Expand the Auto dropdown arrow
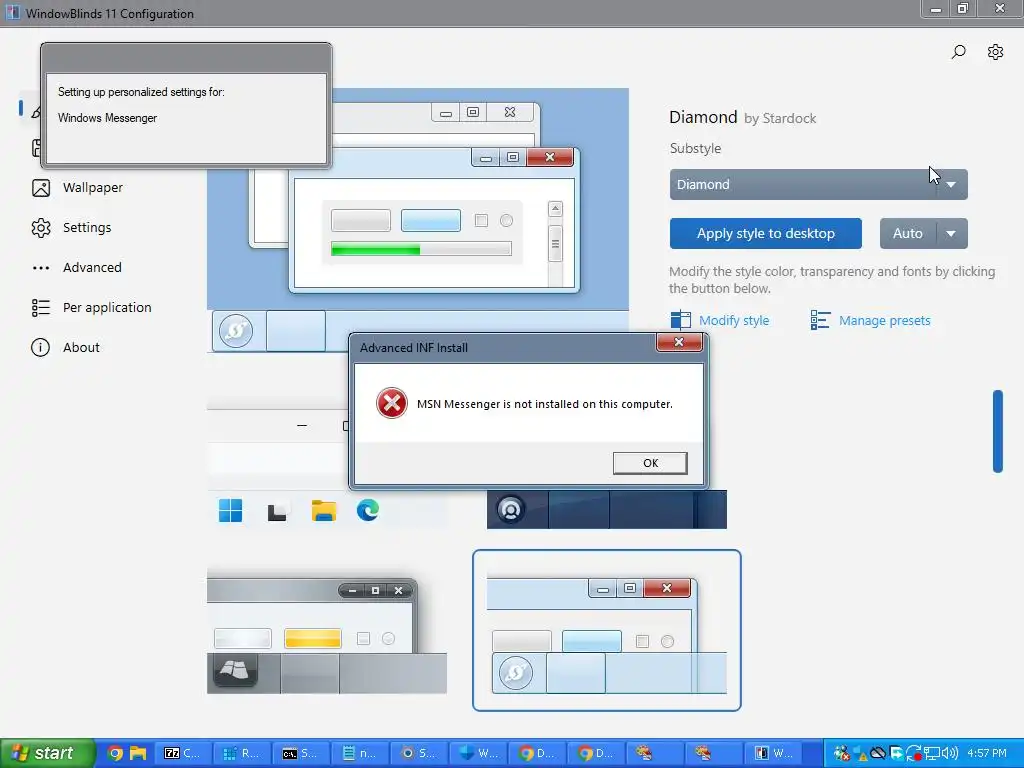Viewport: 1024px width, 768px height. pos(952,233)
